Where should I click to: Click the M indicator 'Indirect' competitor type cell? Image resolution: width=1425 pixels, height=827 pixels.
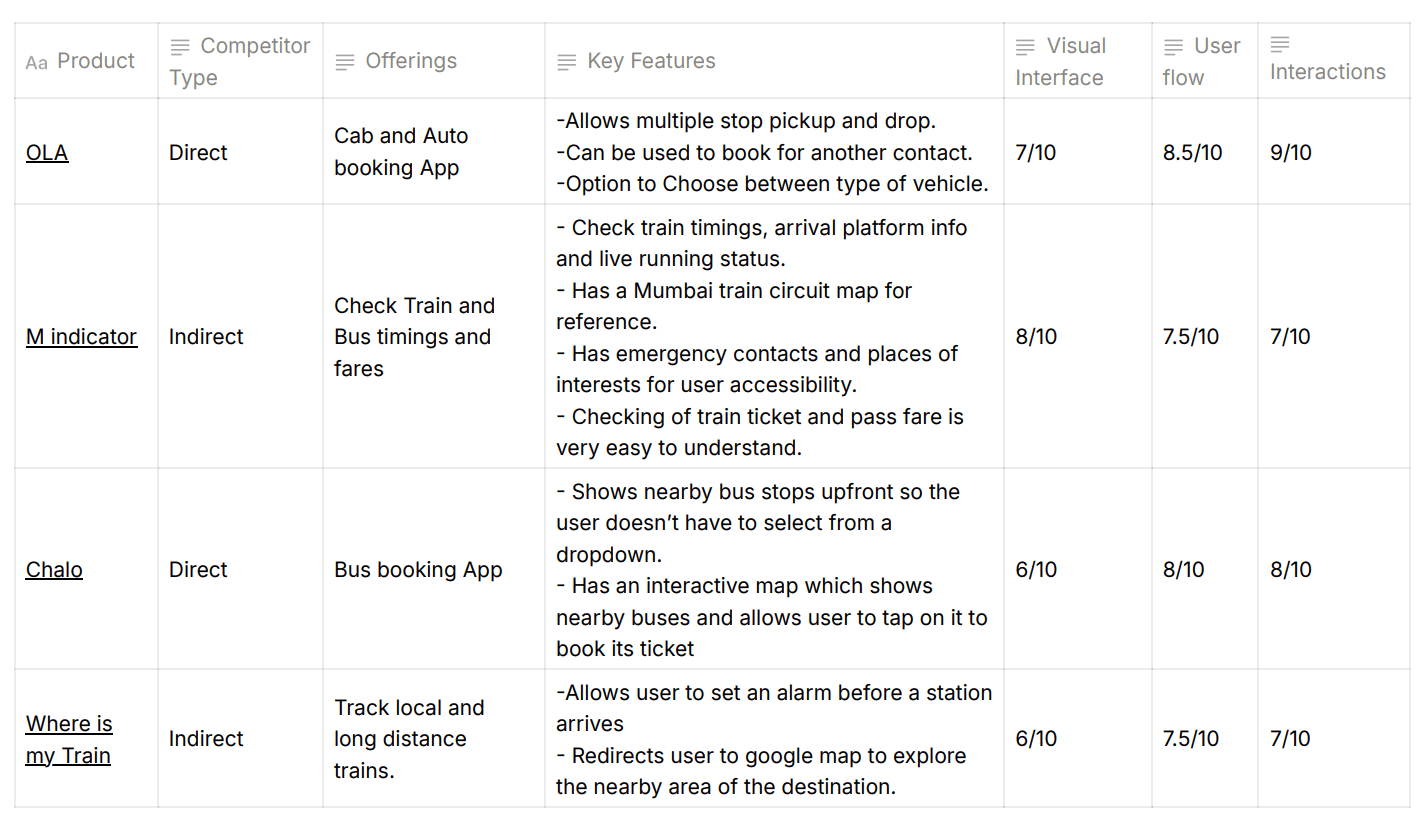[x=206, y=337]
